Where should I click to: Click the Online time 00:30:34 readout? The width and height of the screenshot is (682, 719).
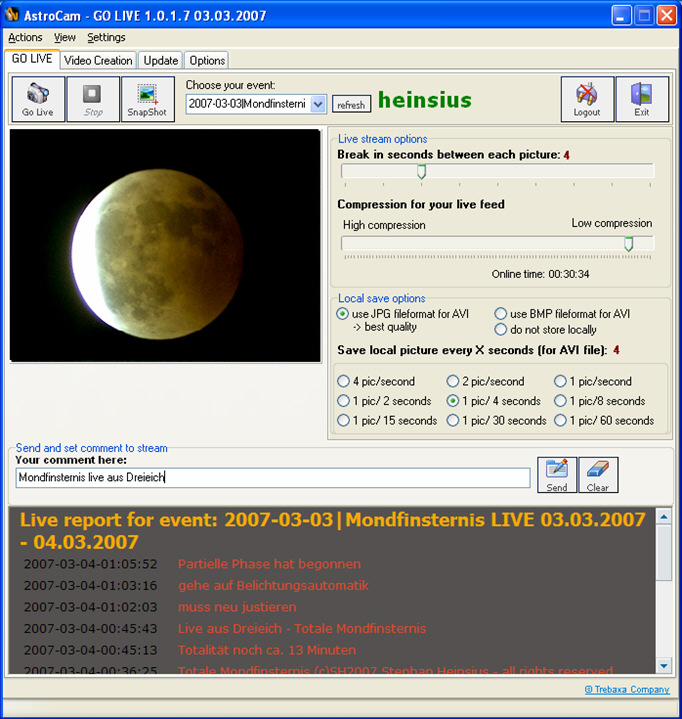click(540, 274)
